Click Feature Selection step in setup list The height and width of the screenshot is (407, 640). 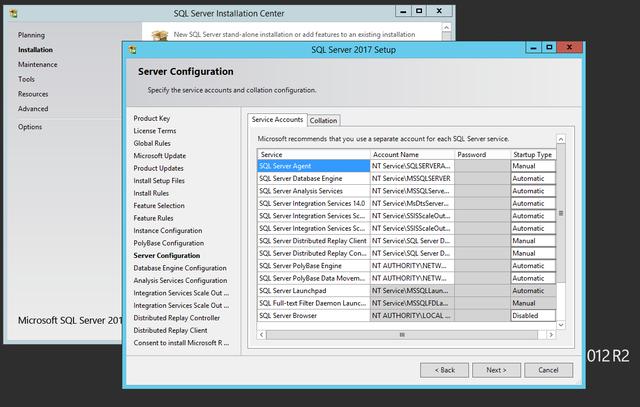159,206
